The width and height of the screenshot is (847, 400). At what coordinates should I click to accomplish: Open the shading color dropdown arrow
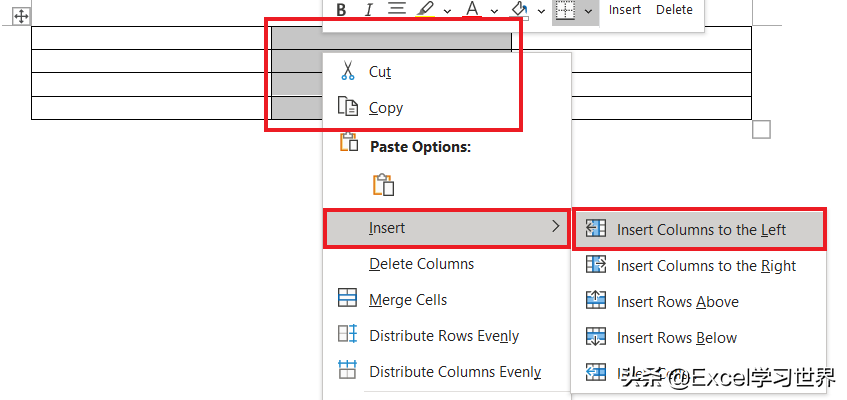point(541,11)
